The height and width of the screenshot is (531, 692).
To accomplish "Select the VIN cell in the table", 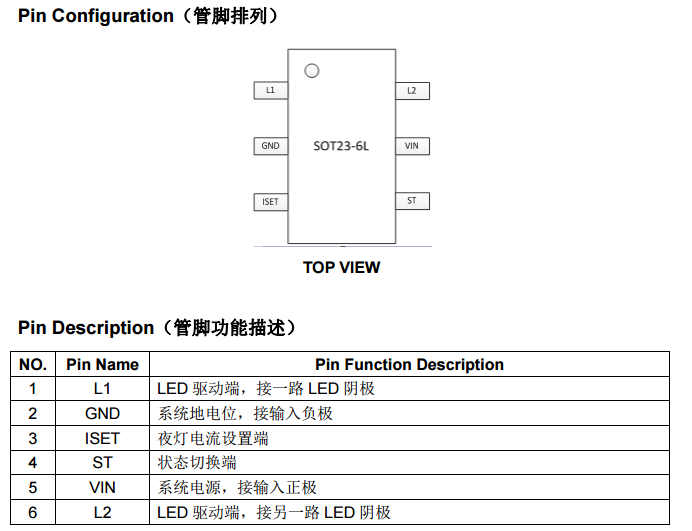I will pyautogui.click(x=102, y=488).
